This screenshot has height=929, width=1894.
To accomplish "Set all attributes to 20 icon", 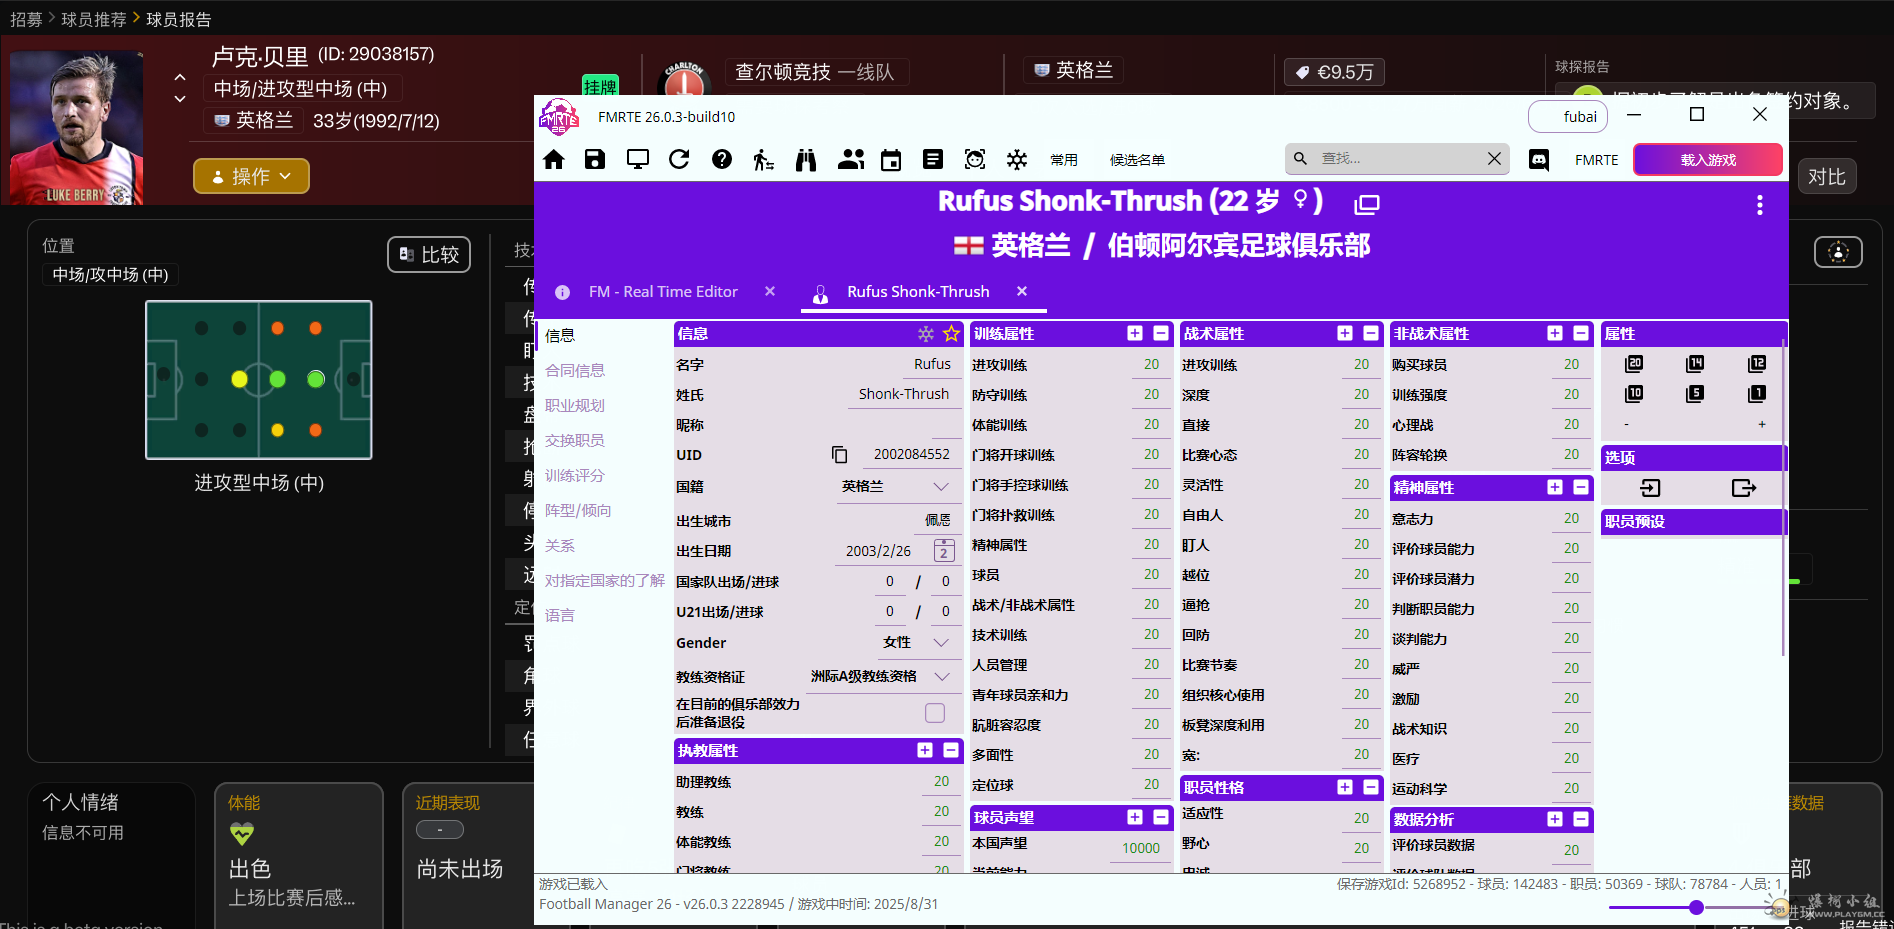I will 1634,364.
